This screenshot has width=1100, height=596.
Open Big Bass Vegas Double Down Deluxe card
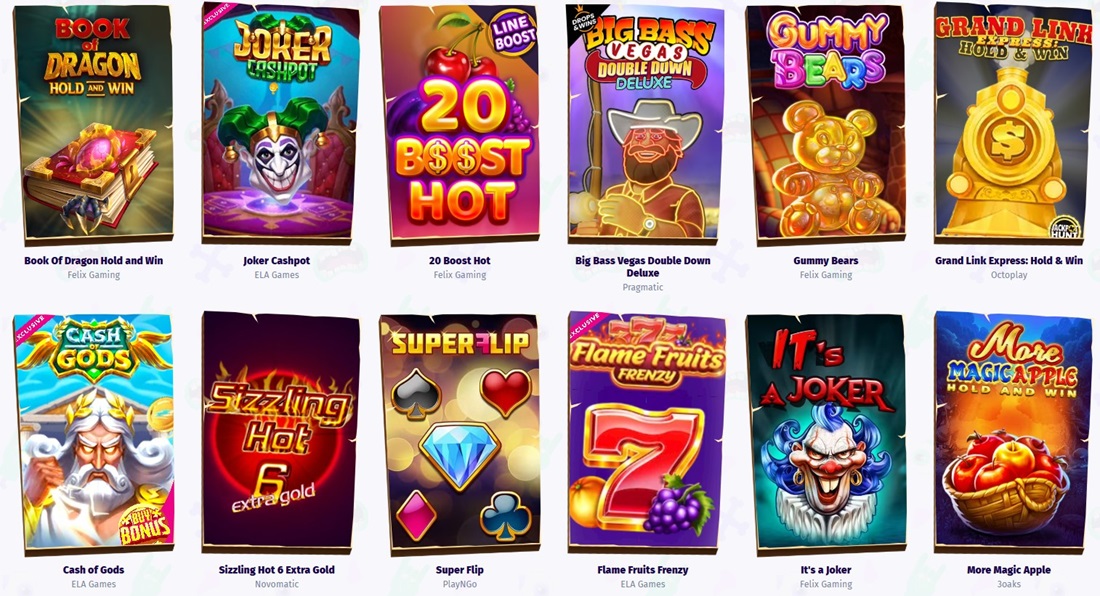pos(643,124)
